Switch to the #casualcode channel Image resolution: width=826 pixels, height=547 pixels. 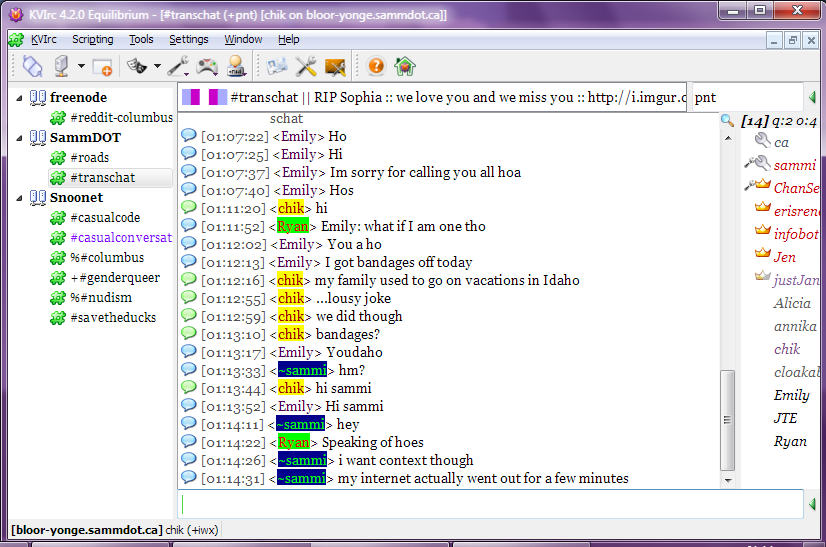click(105, 218)
